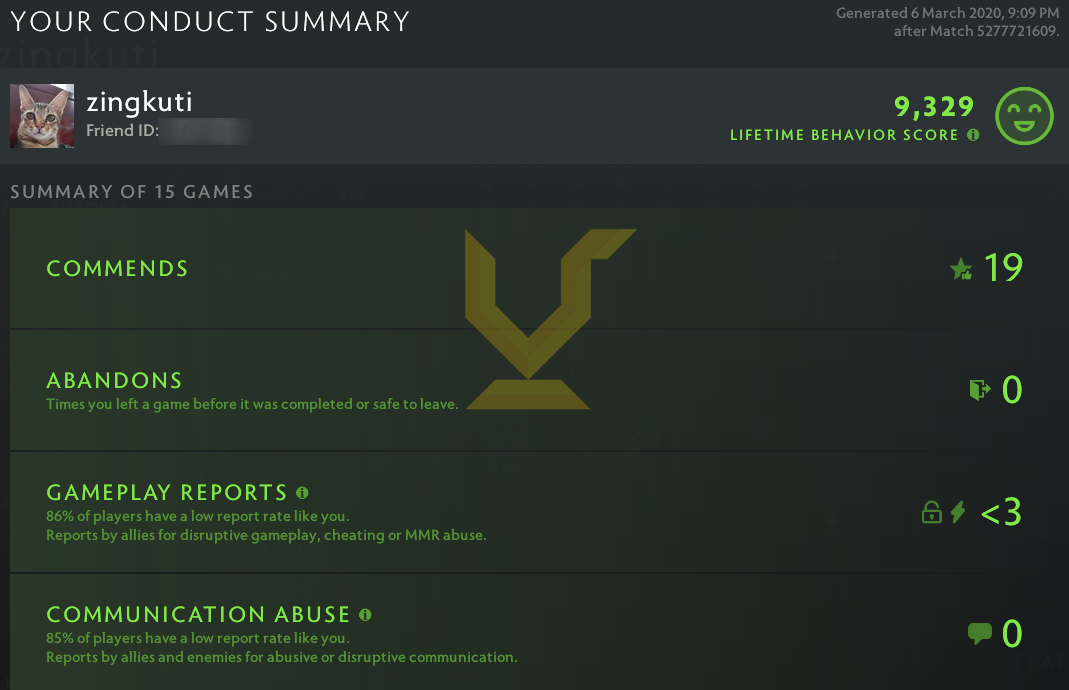Click info icon beside Lifetime Behavior Score
The image size is (1069, 690).
pos(973,135)
